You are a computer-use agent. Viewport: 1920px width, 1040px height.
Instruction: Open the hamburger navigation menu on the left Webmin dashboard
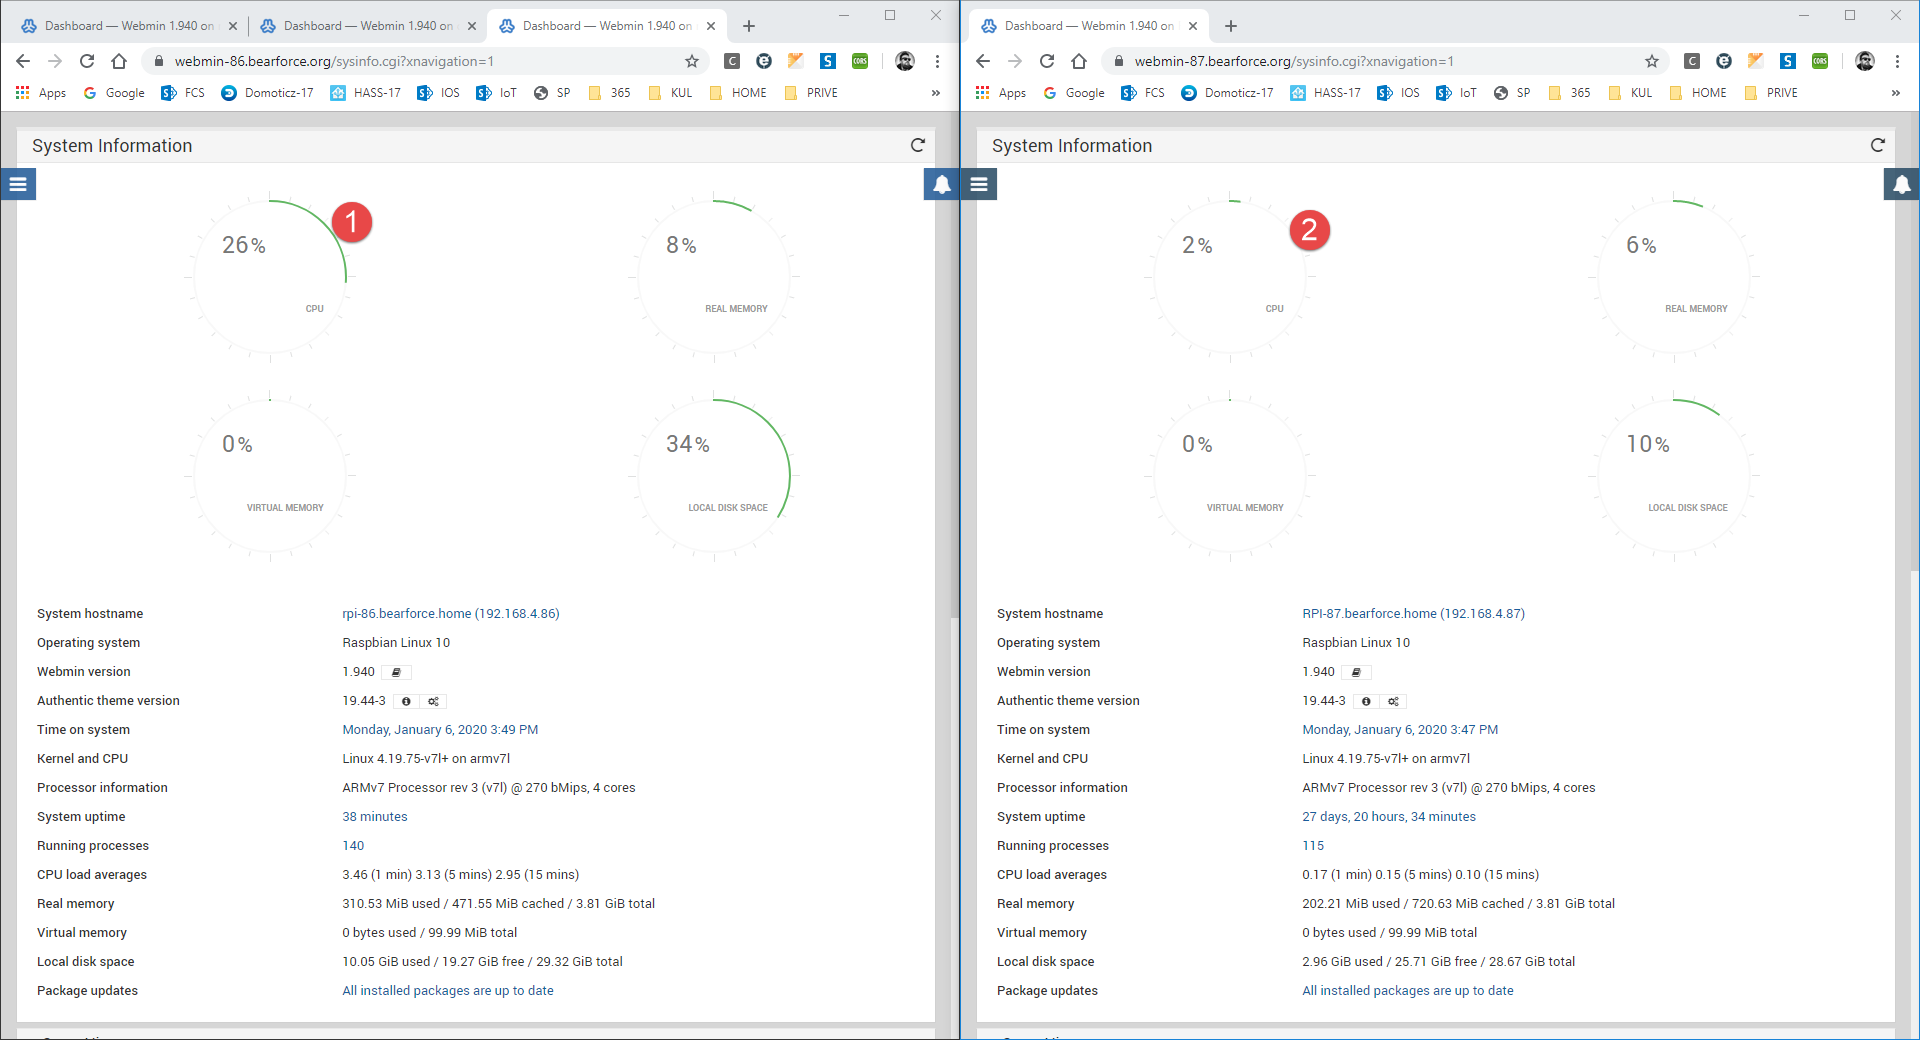[18, 184]
